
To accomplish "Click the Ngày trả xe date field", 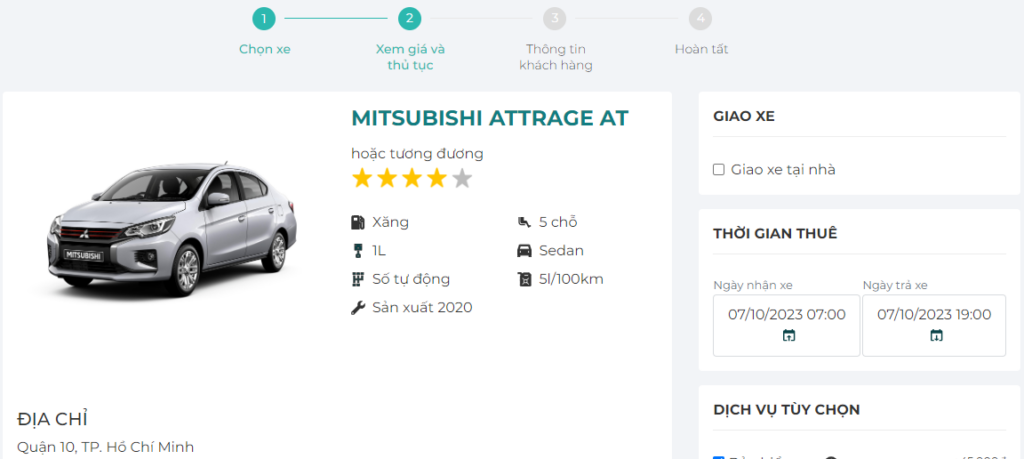I will coord(934,315).
